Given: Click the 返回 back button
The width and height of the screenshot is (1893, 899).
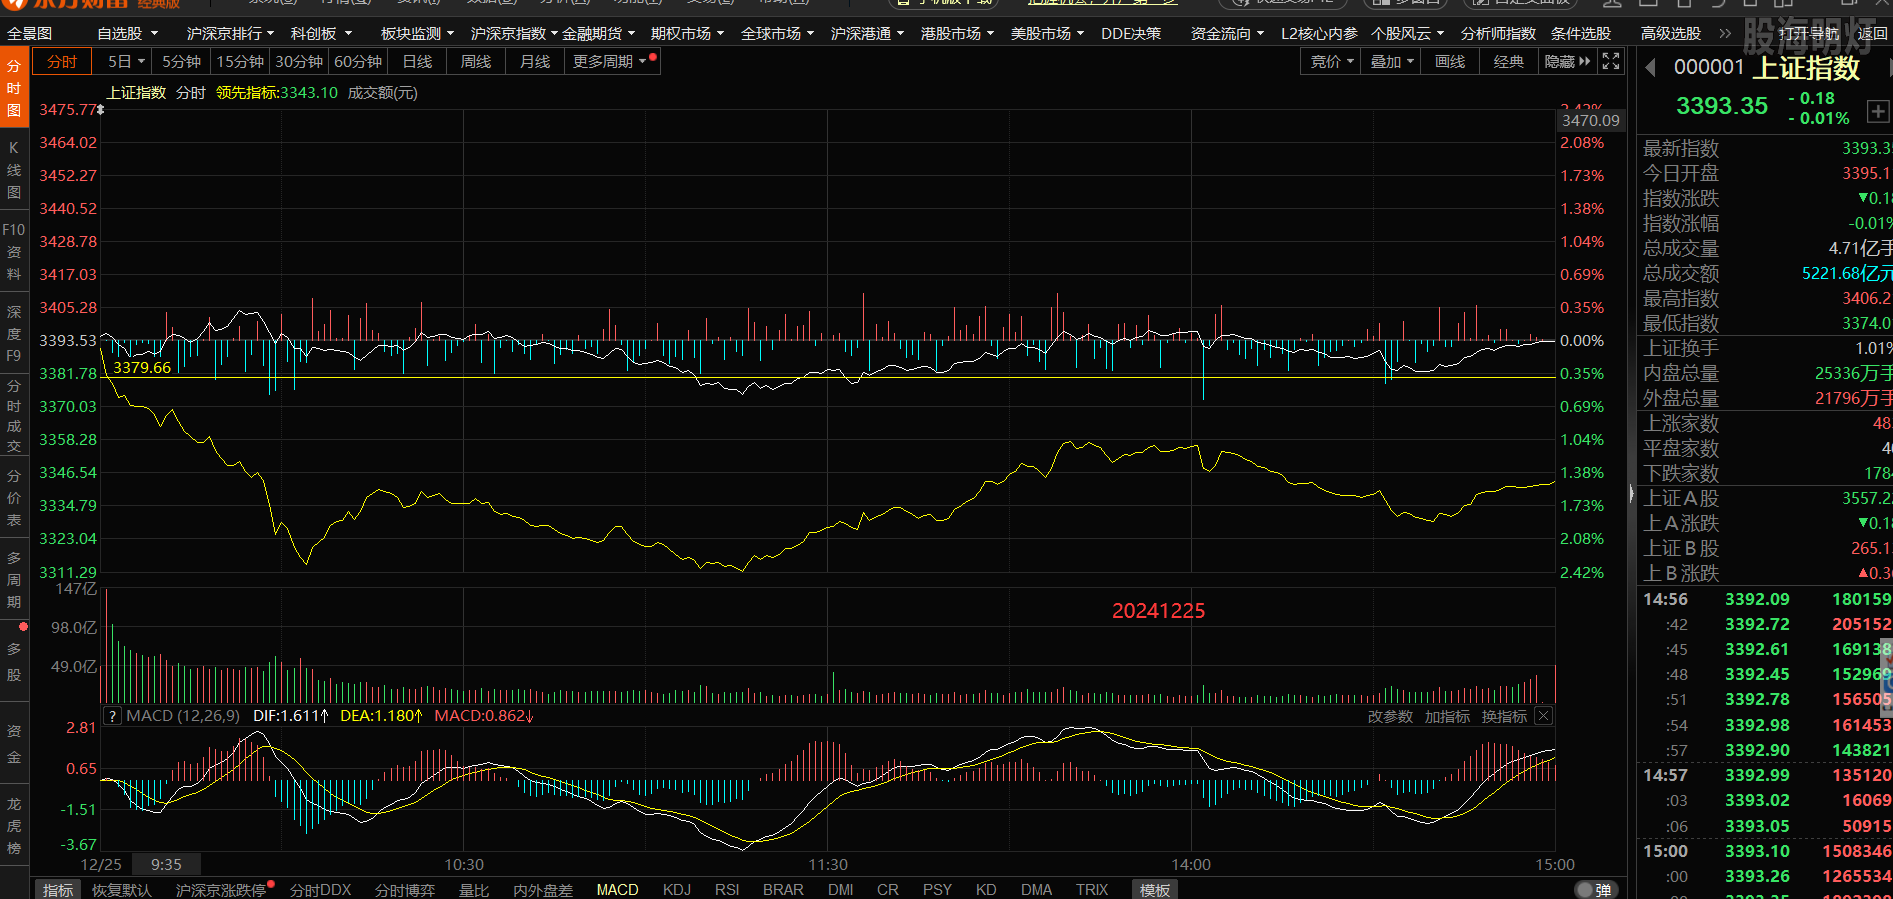Looking at the screenshot, I should click(1872, 33).
